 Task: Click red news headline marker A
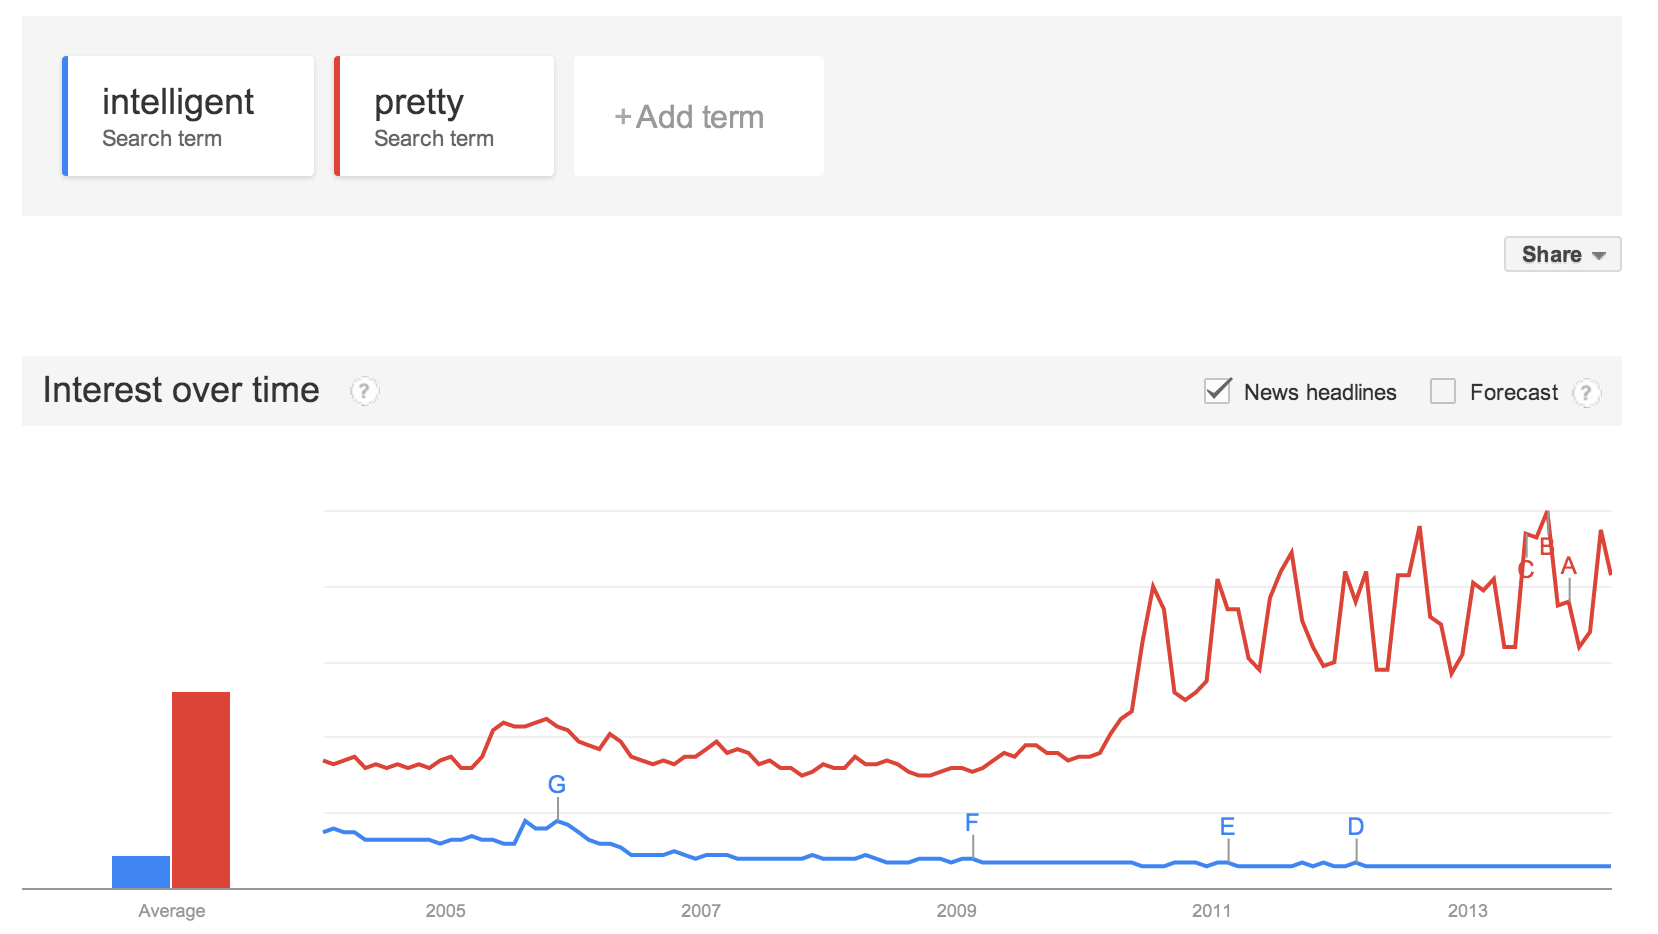pos(1569,566)
